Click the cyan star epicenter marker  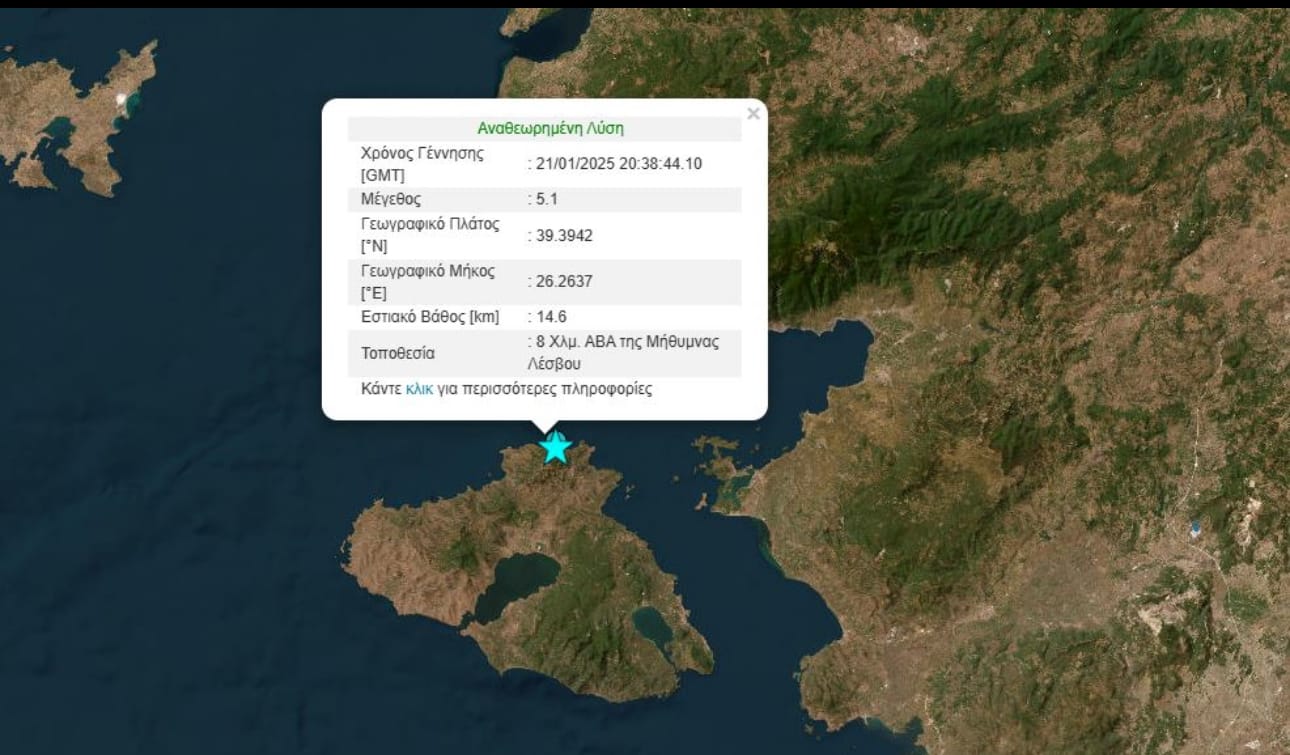pos(555,448)
